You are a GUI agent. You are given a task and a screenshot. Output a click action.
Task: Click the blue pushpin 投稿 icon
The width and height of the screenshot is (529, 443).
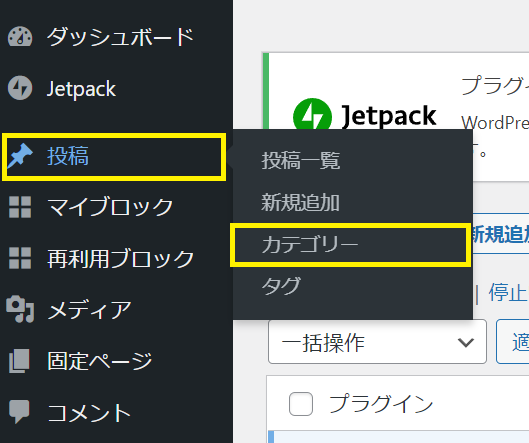[20, 156]
